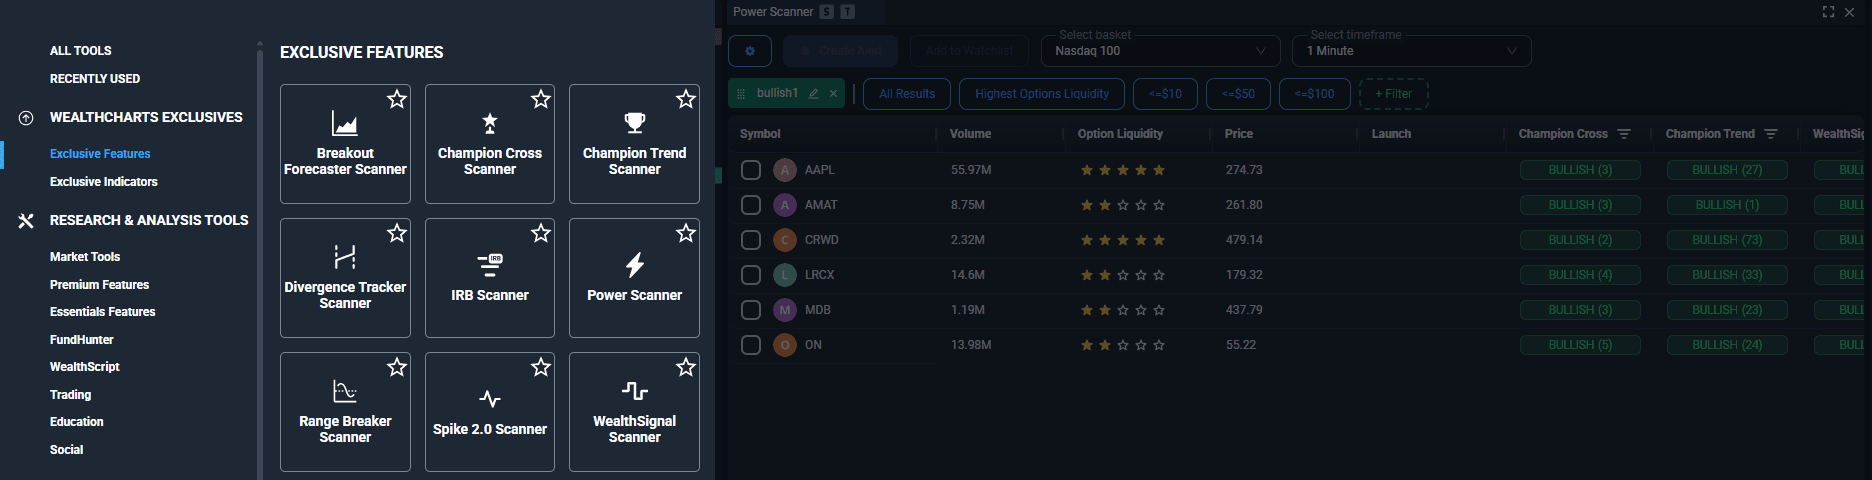Click the WealthCharts Exclusives section icon
Viewport: 1872px width, 480px height.
point(26,118)
